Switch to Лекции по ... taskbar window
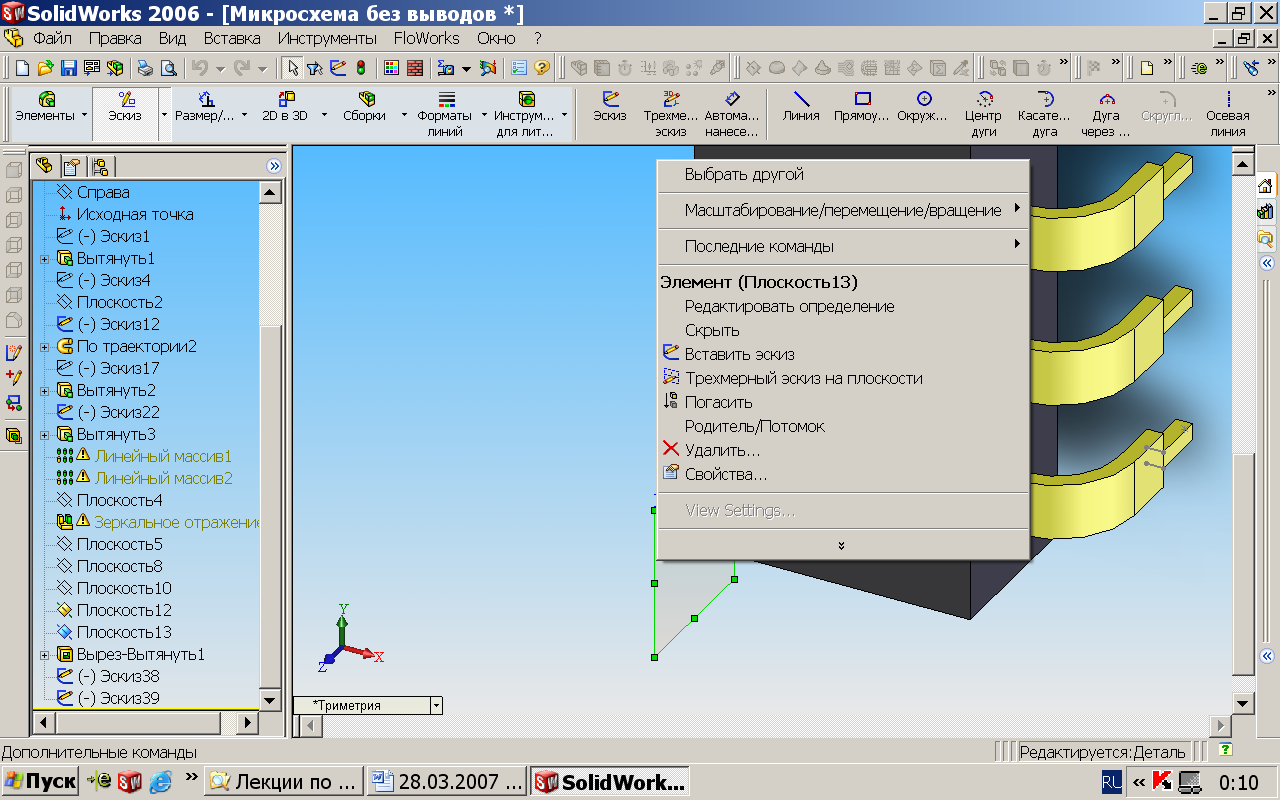 [283, 781]
